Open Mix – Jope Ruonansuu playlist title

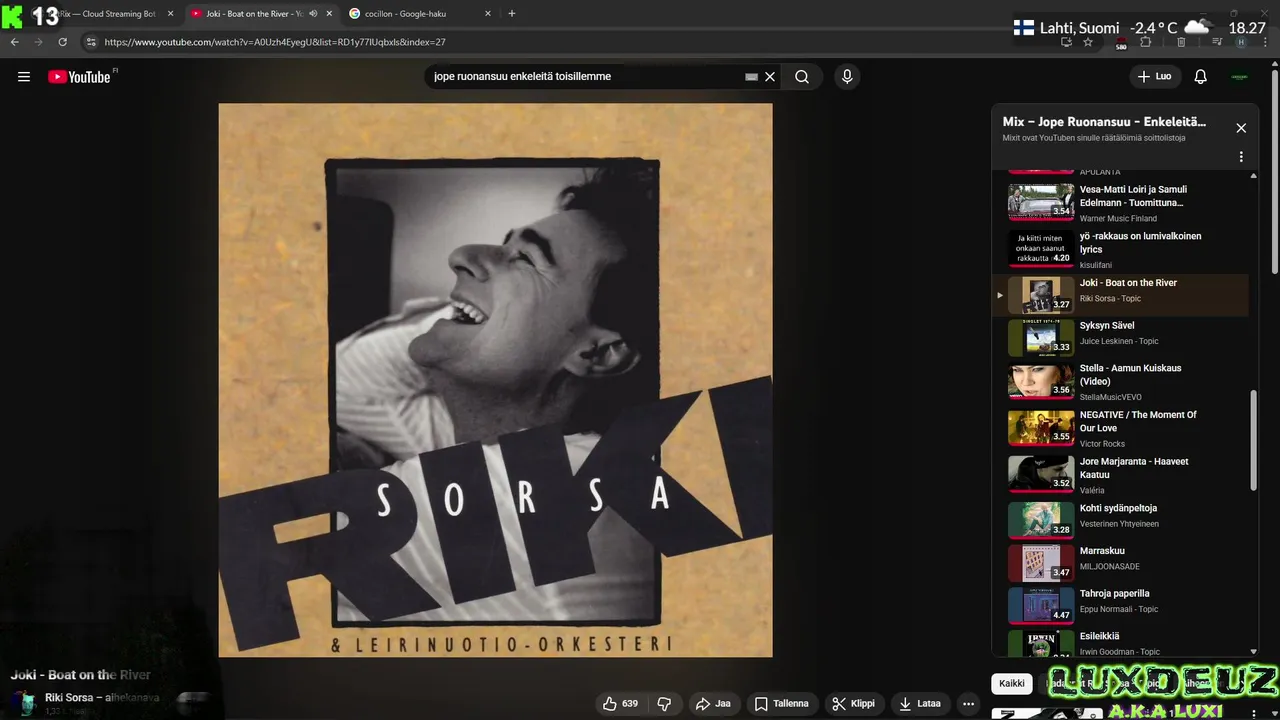(1104, 122)
